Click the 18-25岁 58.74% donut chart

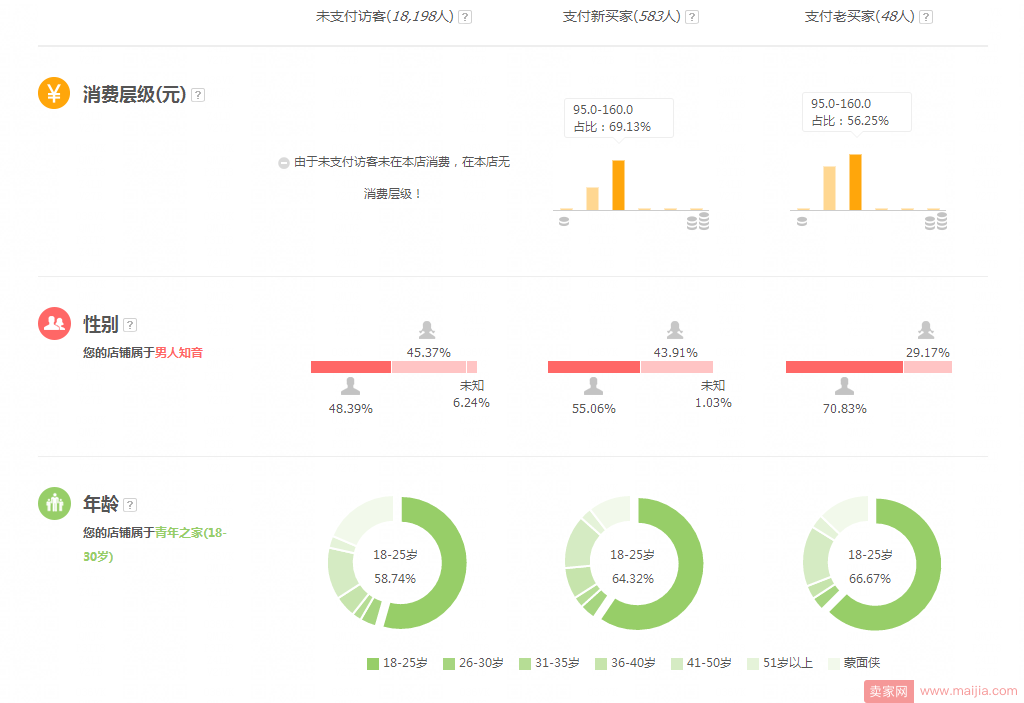tap(397, 563)
